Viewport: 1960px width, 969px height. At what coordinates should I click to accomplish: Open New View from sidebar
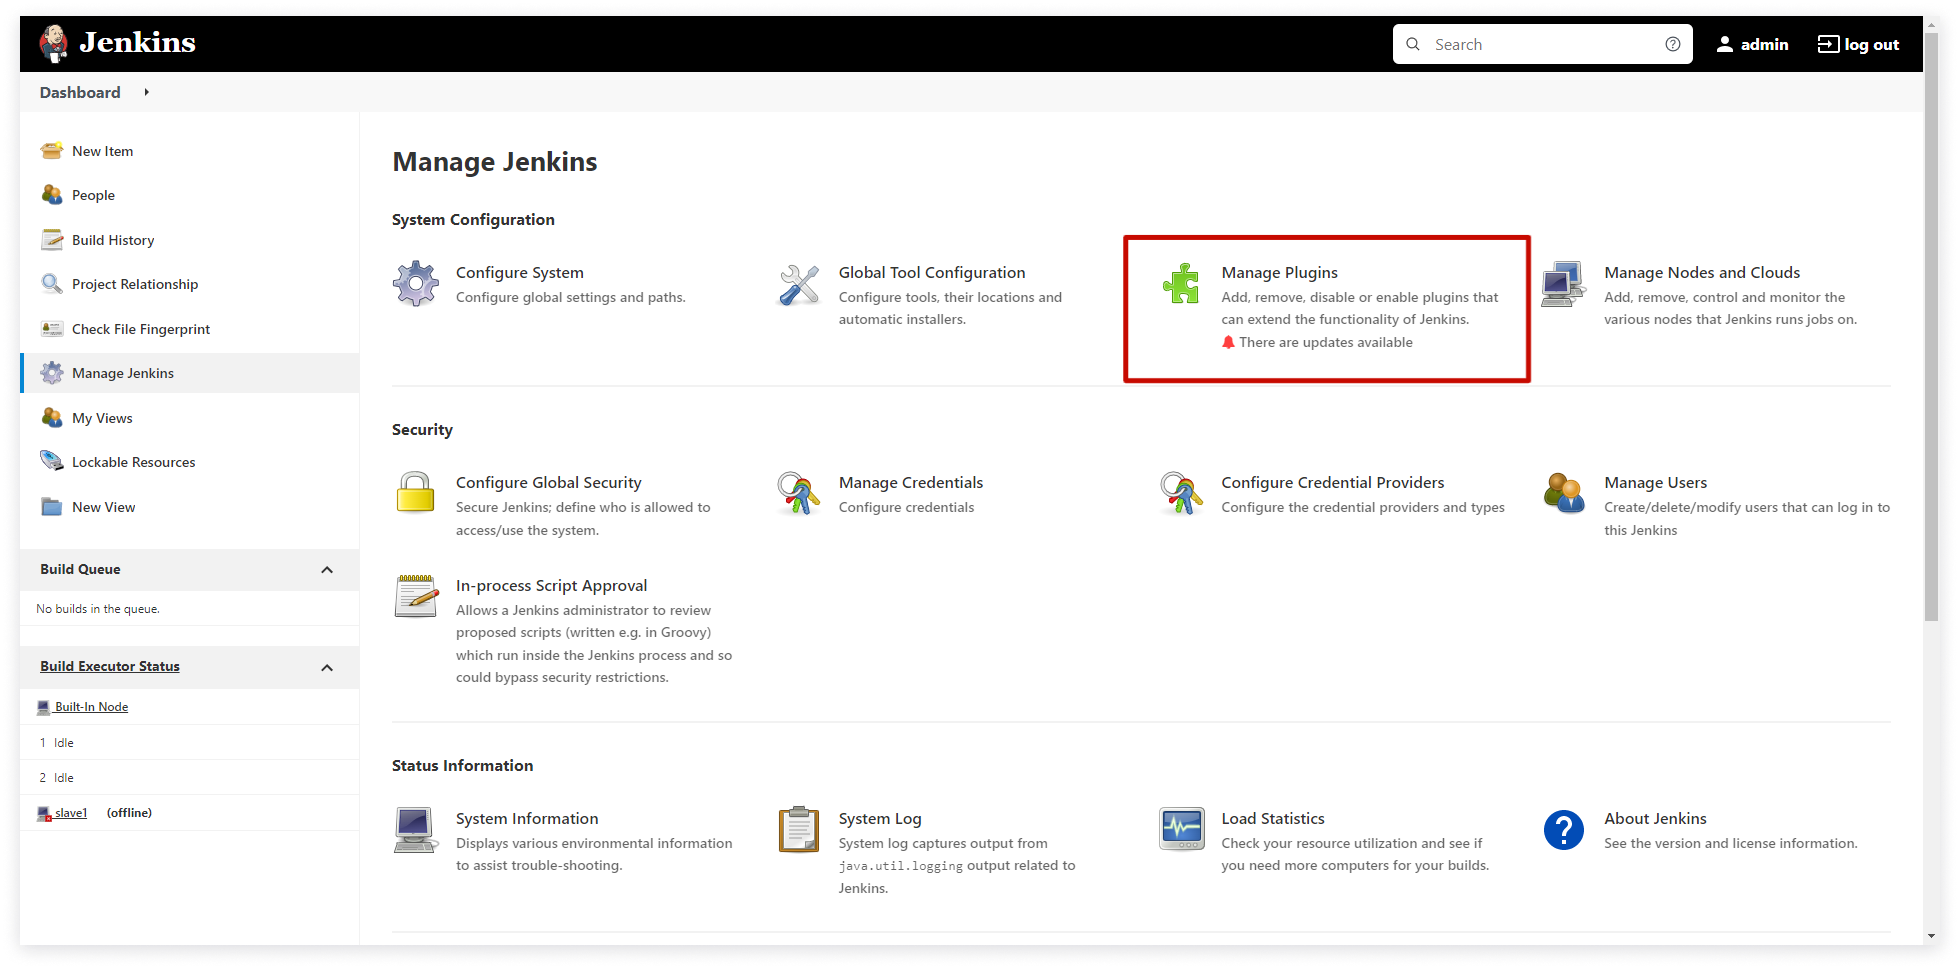click(x=103, y=507)
